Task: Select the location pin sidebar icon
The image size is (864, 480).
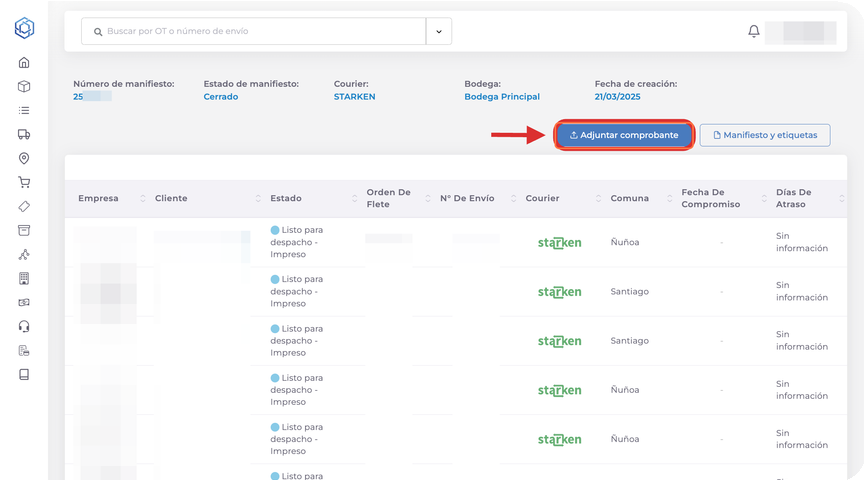Action: (24, 158)
